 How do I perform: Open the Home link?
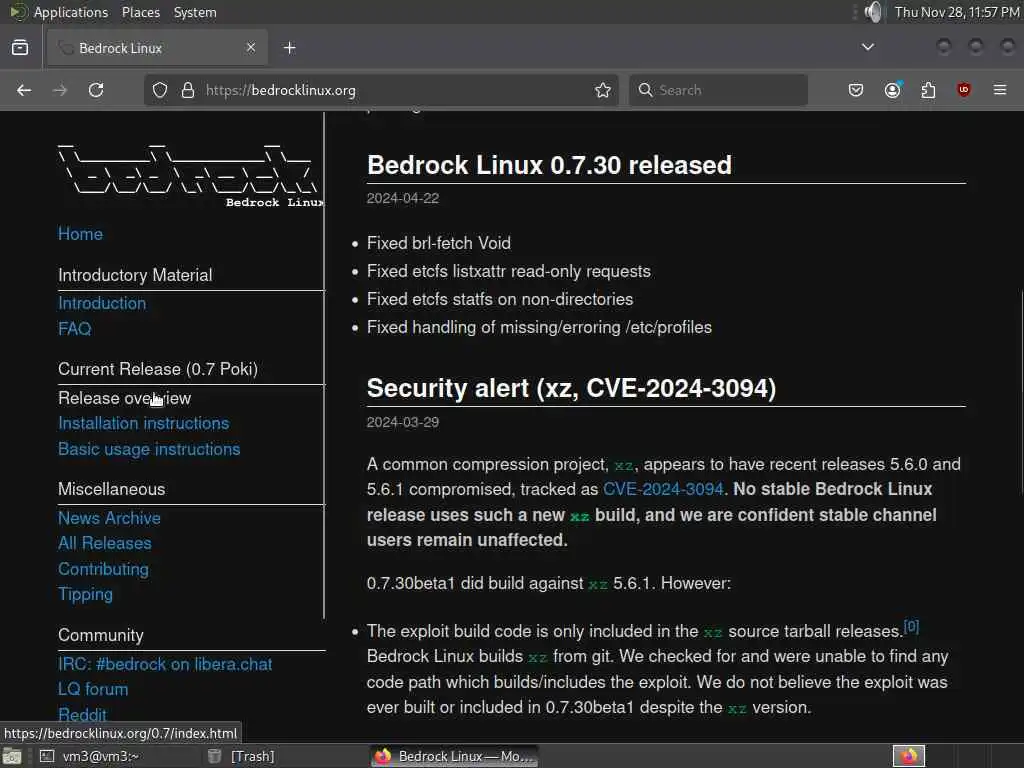click(80, 234)
